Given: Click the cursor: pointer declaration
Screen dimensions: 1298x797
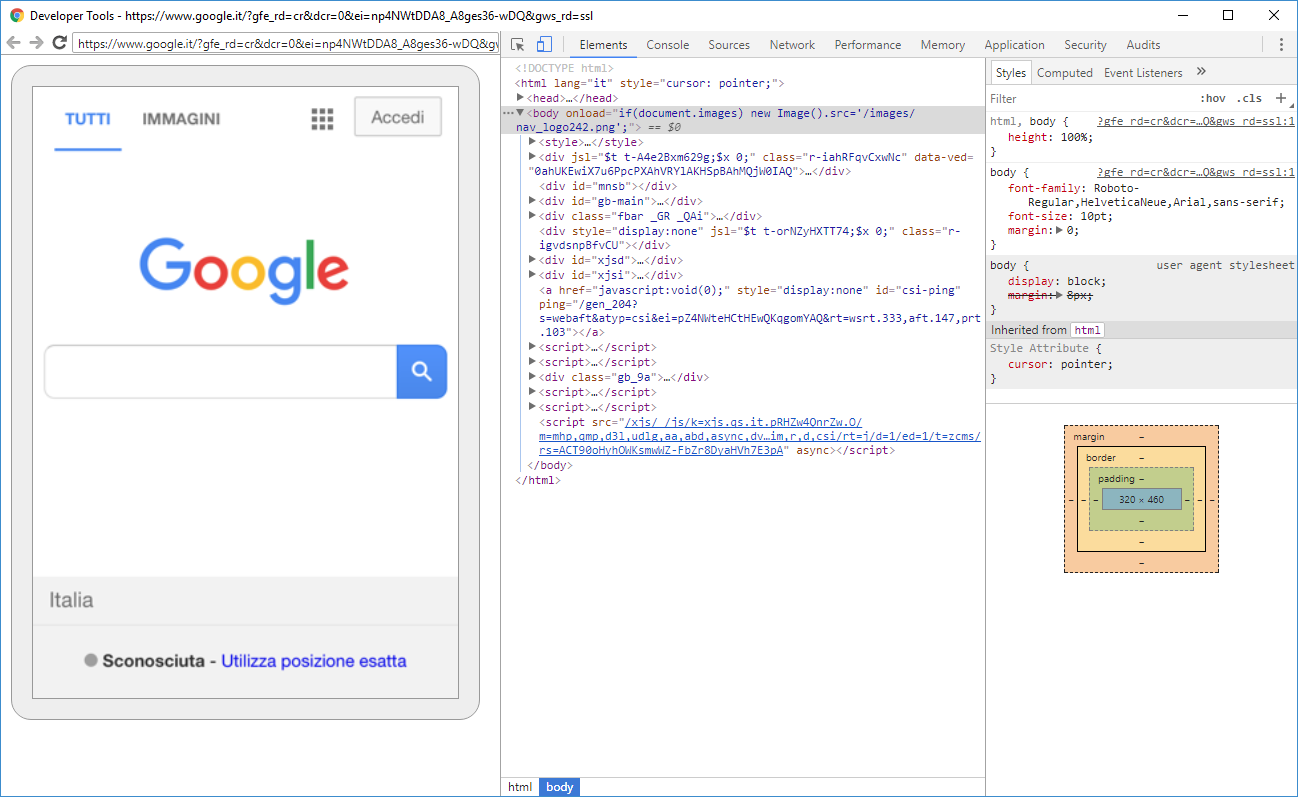Looking at the screenshot, I should [x=1060, y=364].
